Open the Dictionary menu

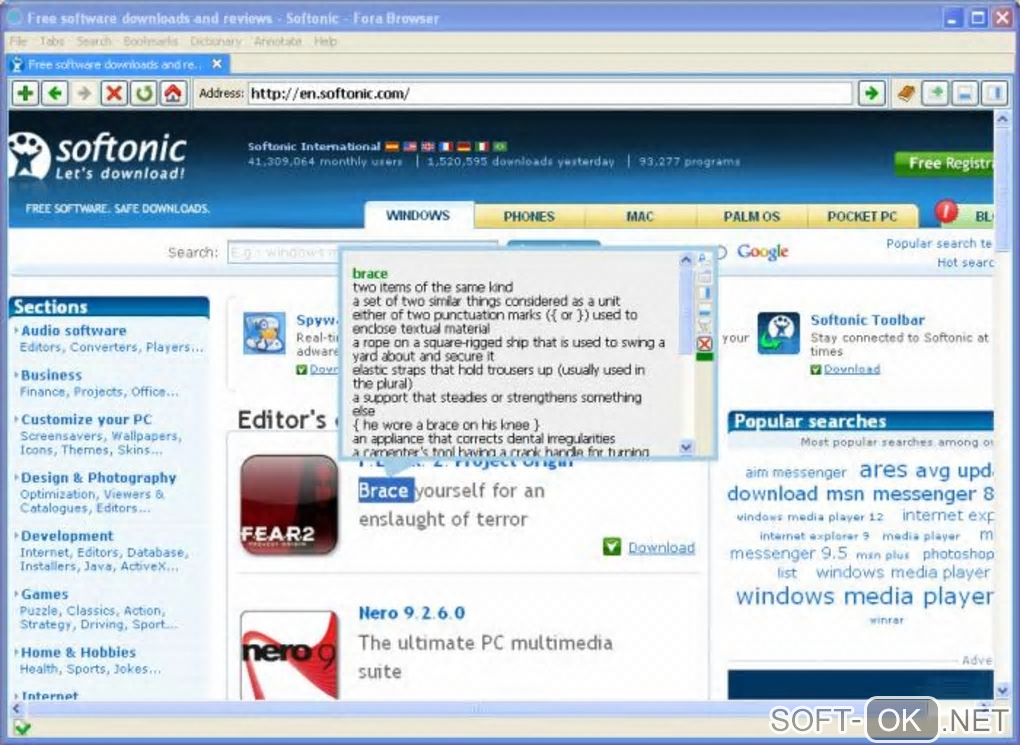click(215, 41)
